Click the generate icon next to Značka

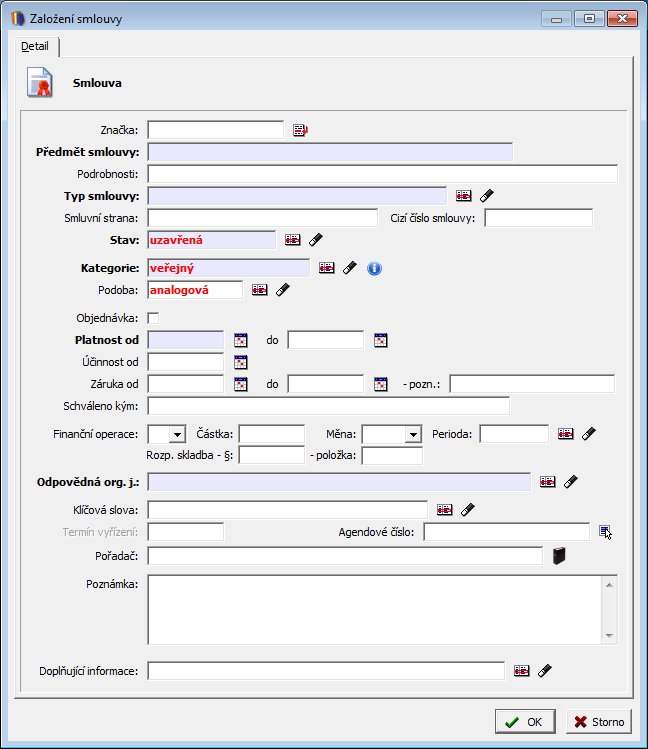[300, 130]
